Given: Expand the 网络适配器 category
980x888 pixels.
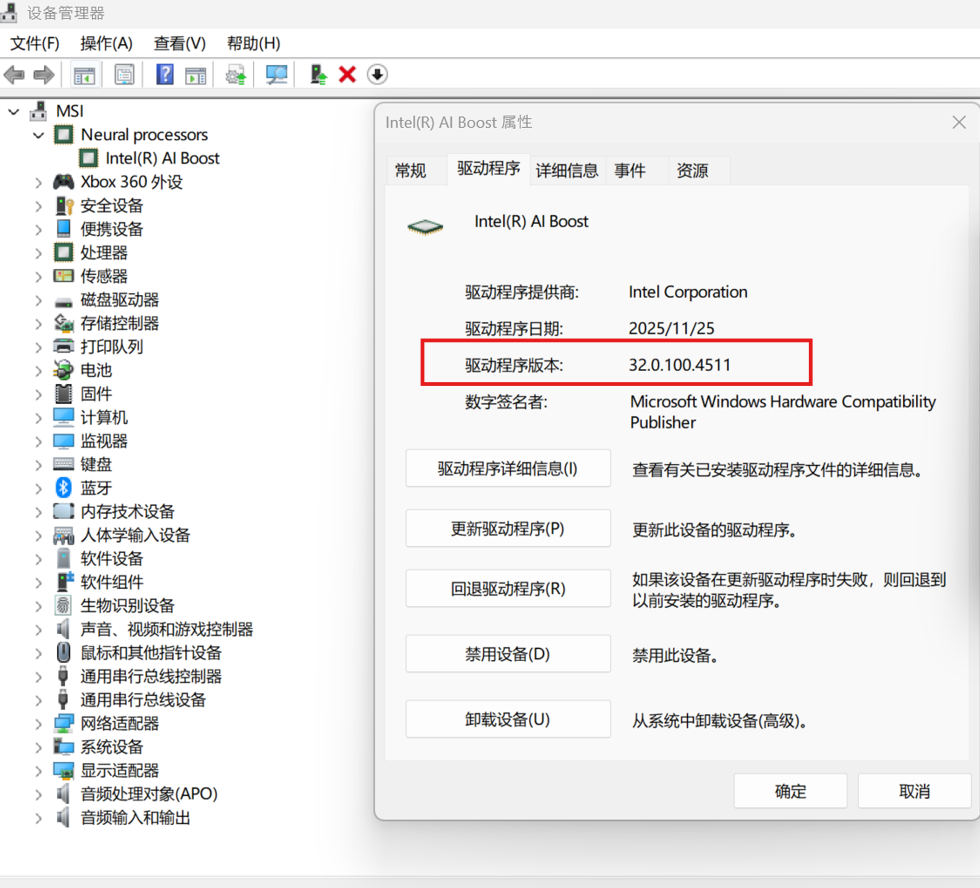Looking at the screenshot, I should point(39,724).
